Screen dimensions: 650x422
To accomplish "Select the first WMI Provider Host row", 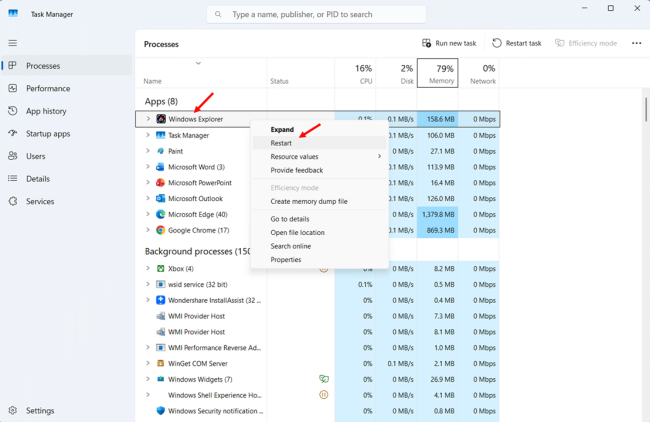I will pyautogui.click(x=318, y=316).
